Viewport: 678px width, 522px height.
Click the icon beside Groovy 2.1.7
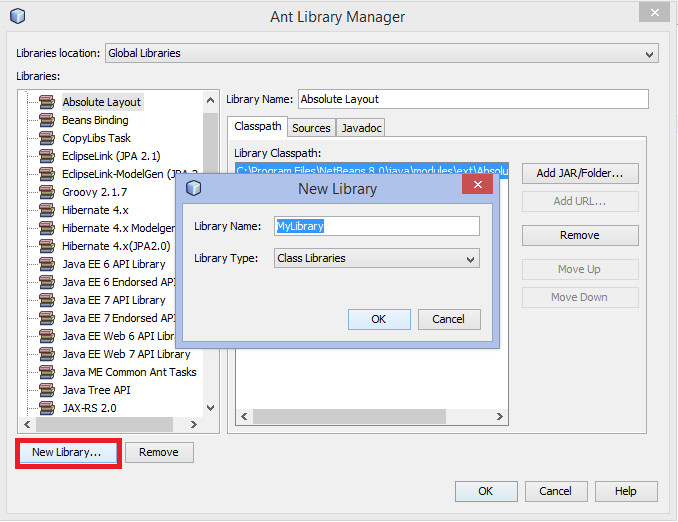pos(45,192)
